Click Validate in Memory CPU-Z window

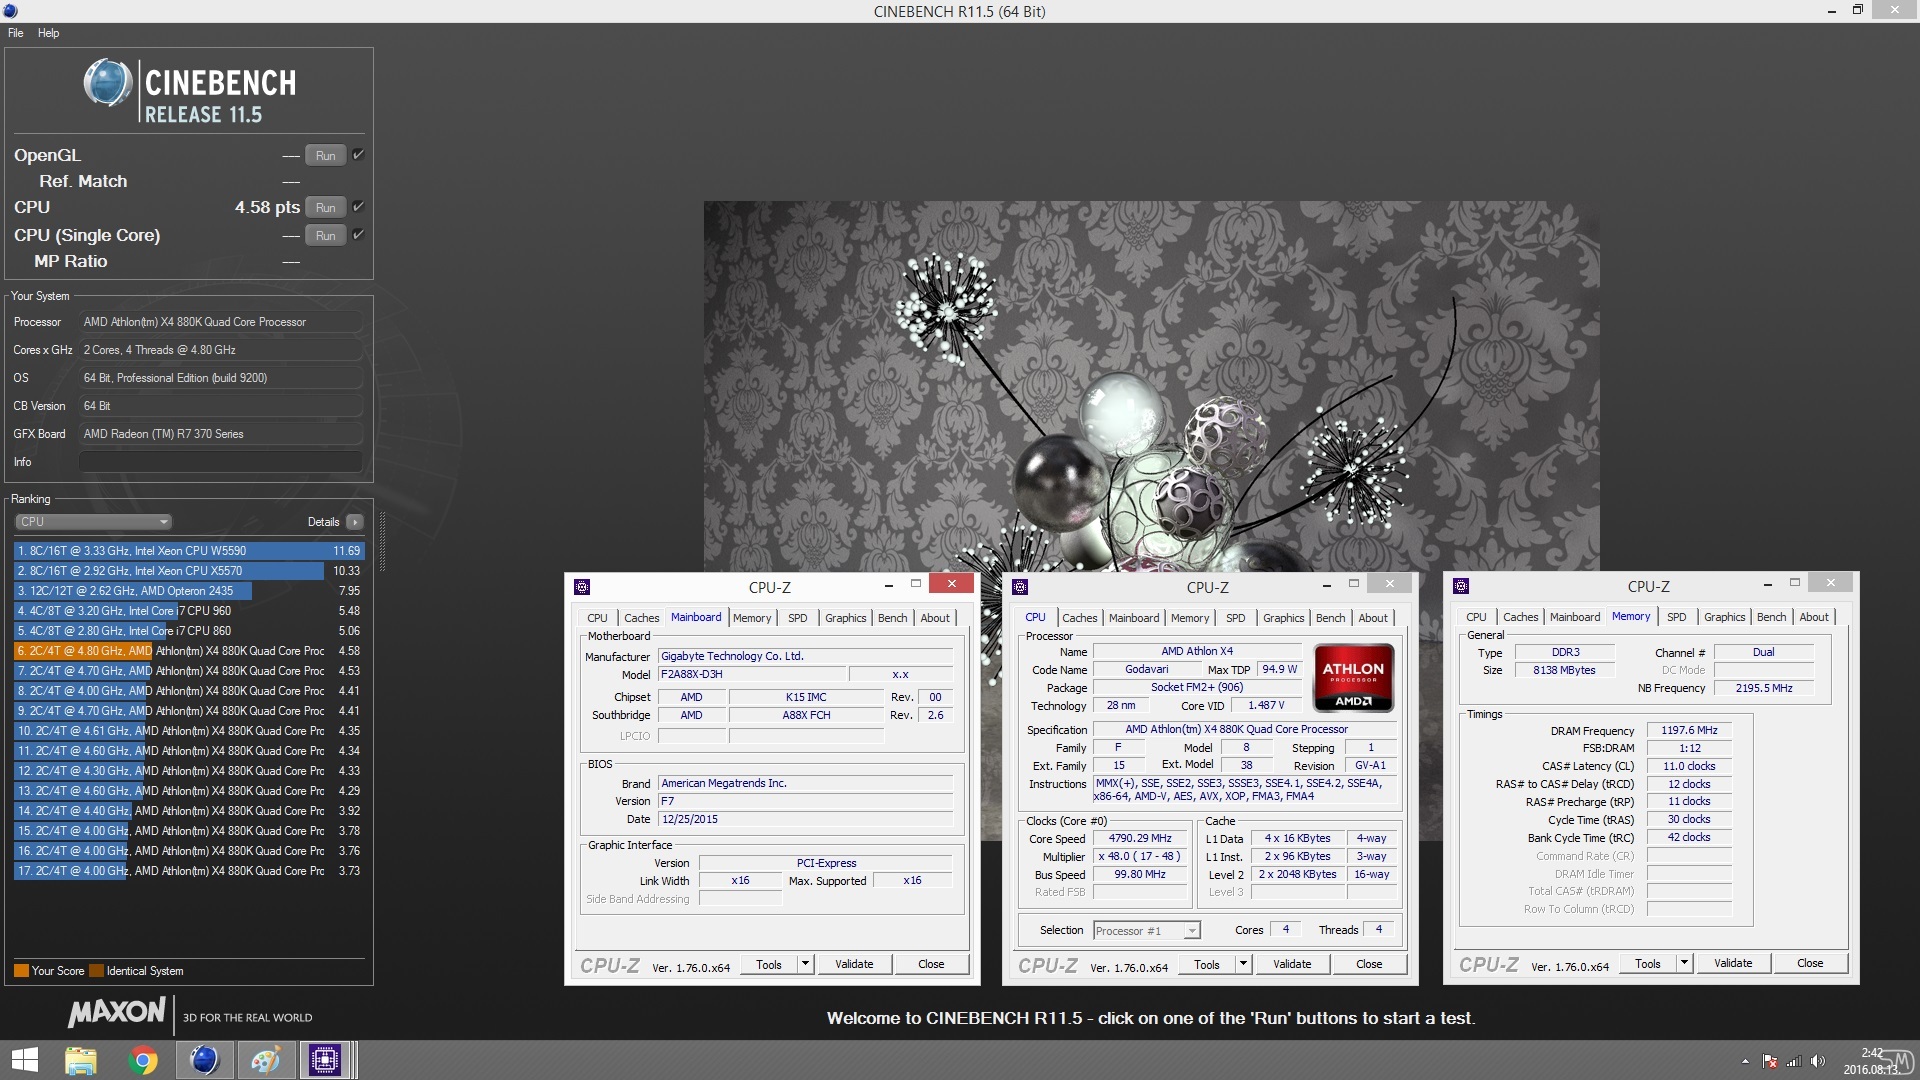click(1733, 964)
